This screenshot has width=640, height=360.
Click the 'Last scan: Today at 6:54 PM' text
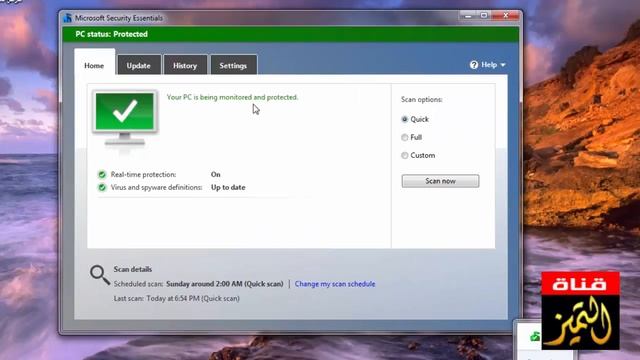pyautogui.click(x=177, y=298)
